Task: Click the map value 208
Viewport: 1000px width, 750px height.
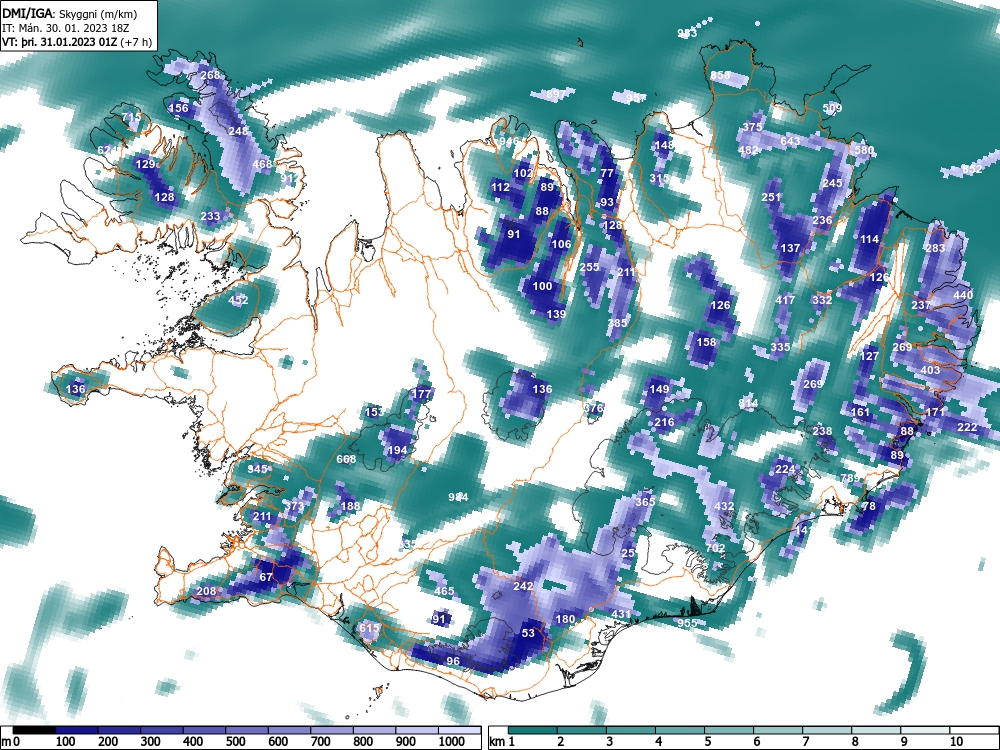Action: tap(206, 591)
